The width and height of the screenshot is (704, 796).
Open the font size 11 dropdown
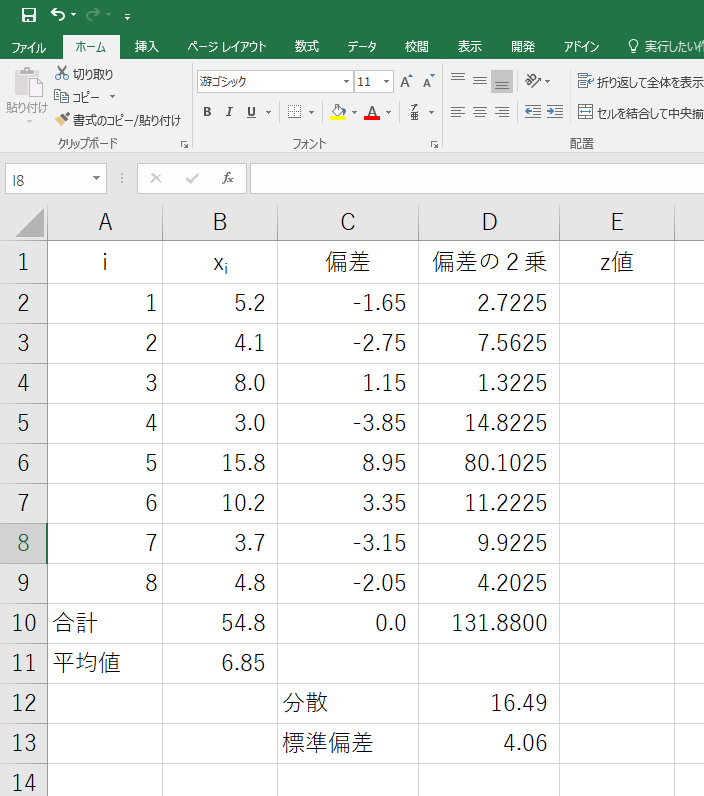pyautogui.click(x=386, y=81)
